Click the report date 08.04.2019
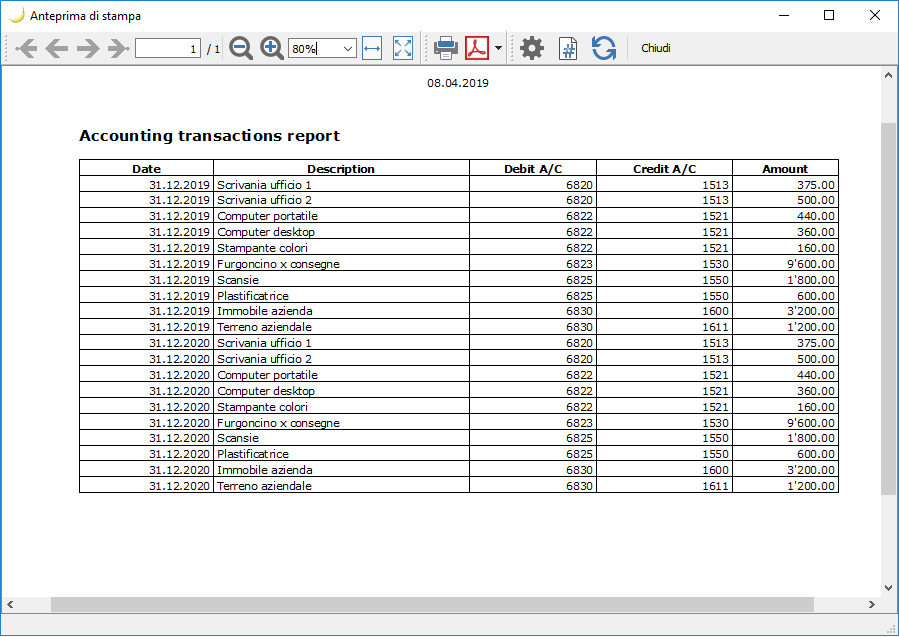Image resolution: width=899 pixels, height=637 pixels. (x=458, y=83)
